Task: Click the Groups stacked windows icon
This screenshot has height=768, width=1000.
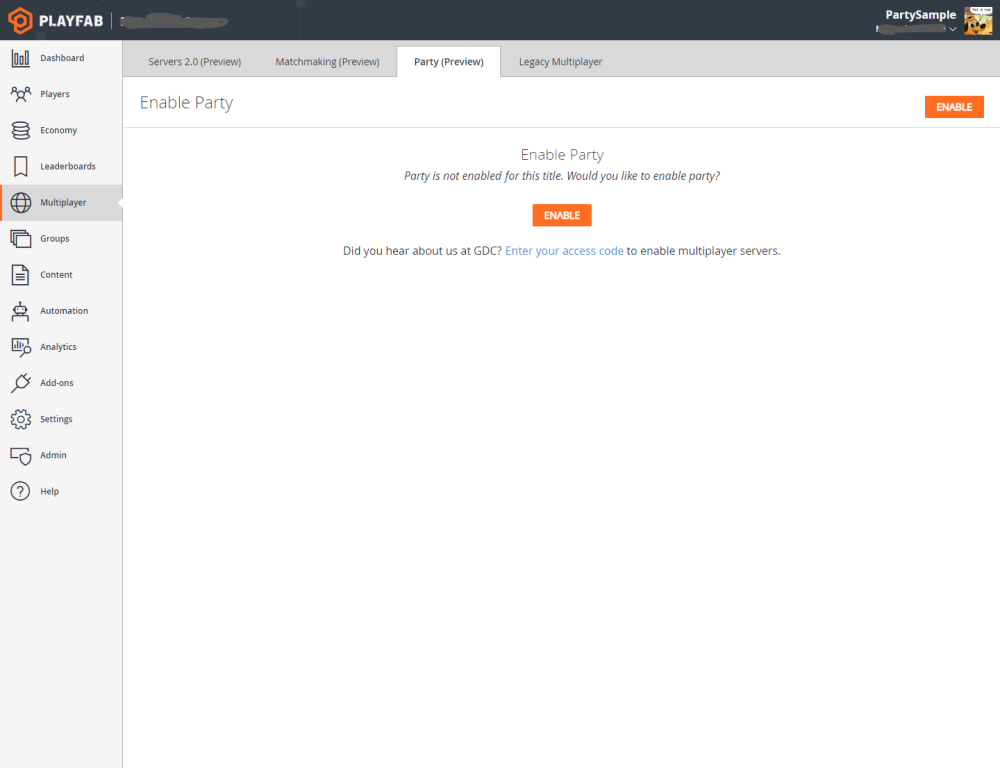Action: click(20, 239)
